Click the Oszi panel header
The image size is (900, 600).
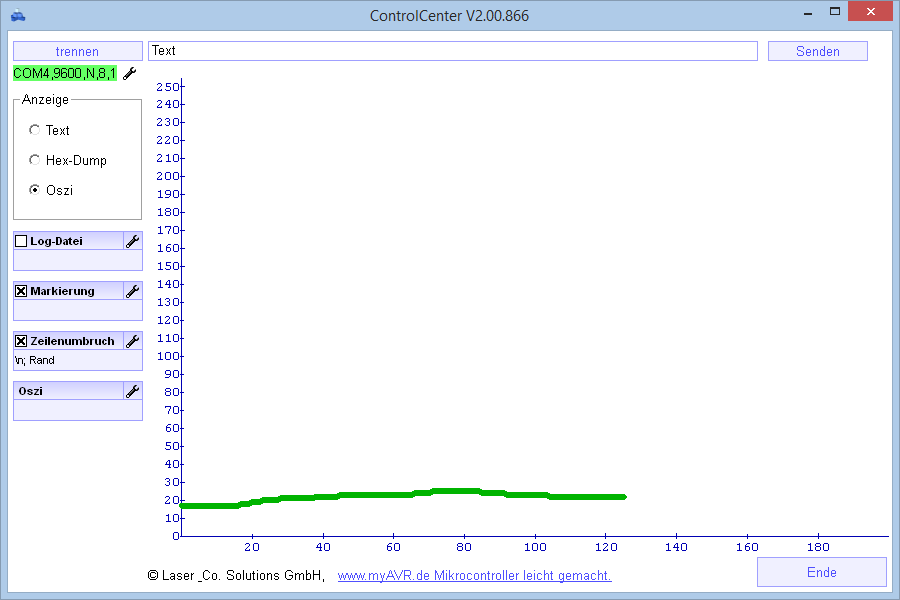click(67, 391)
